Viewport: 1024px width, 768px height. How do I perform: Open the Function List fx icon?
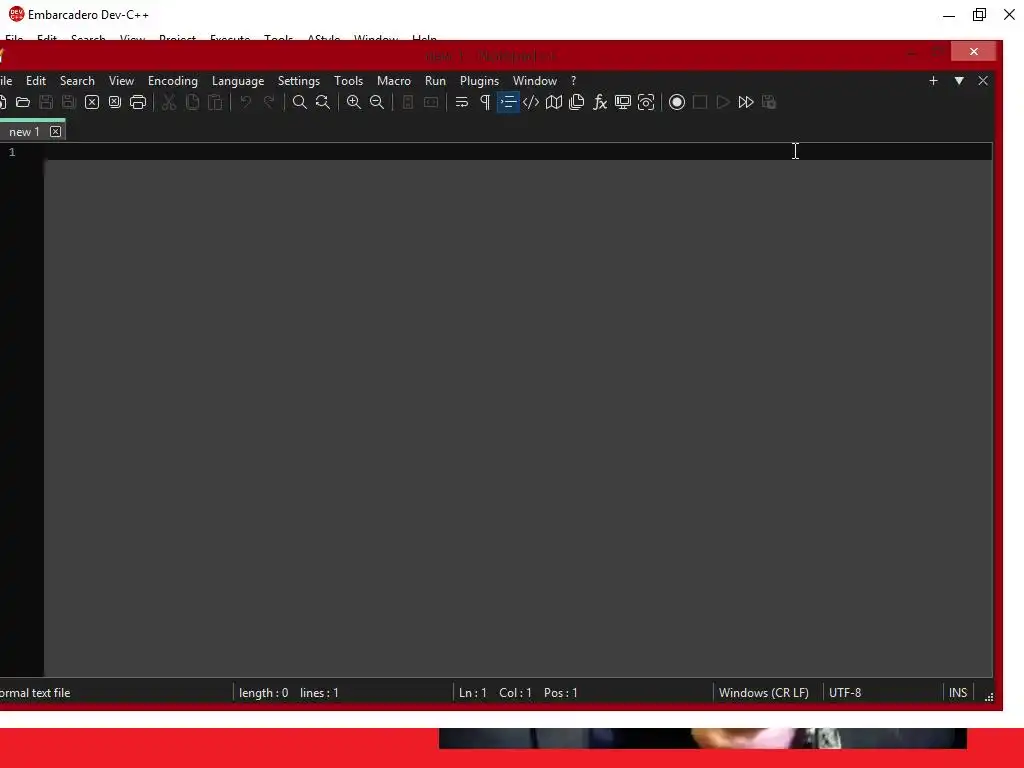600,102
